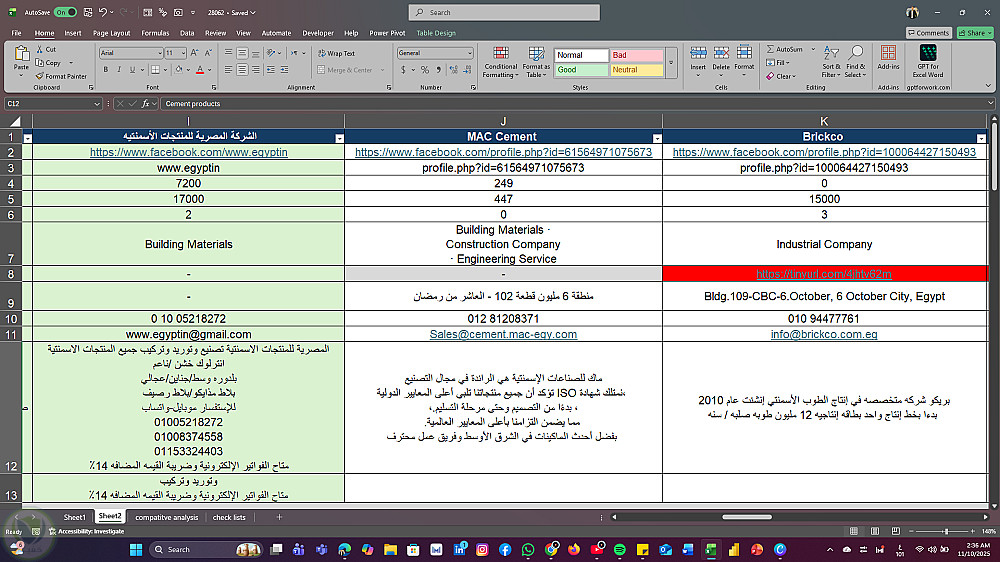Align text to the right

coord(256,70)
